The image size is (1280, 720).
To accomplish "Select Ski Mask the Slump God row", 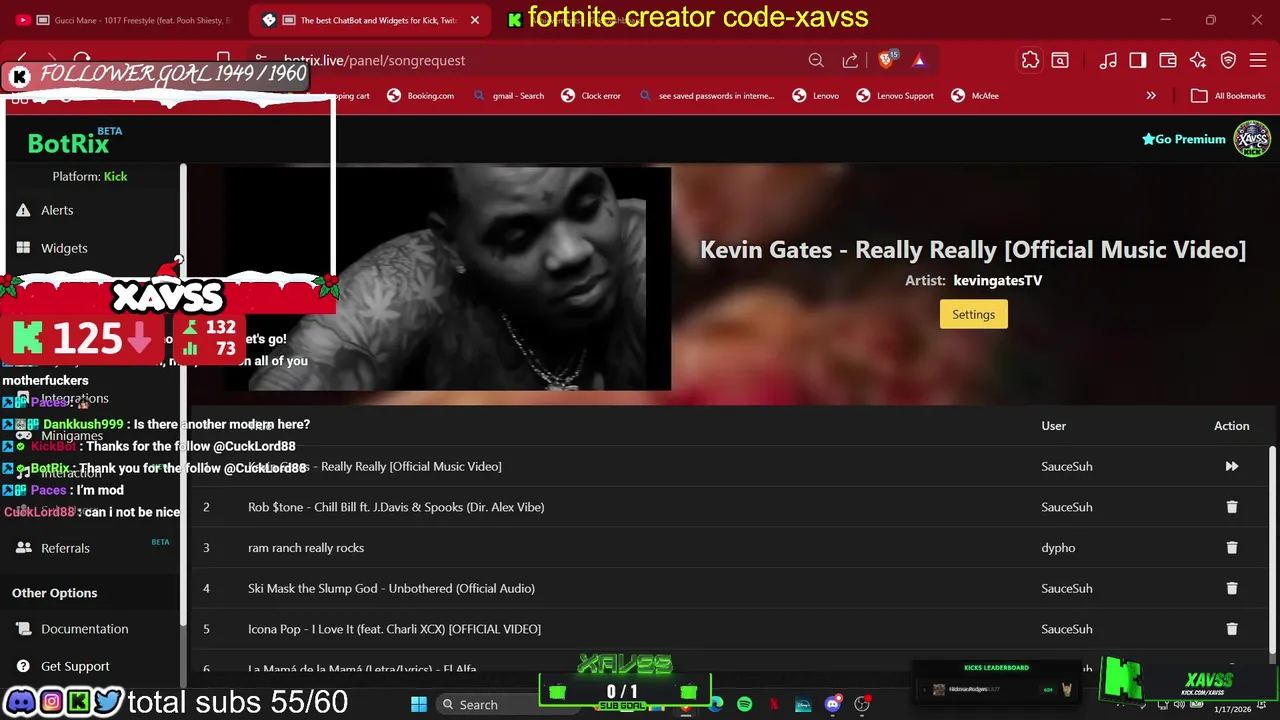I will 728,588.
